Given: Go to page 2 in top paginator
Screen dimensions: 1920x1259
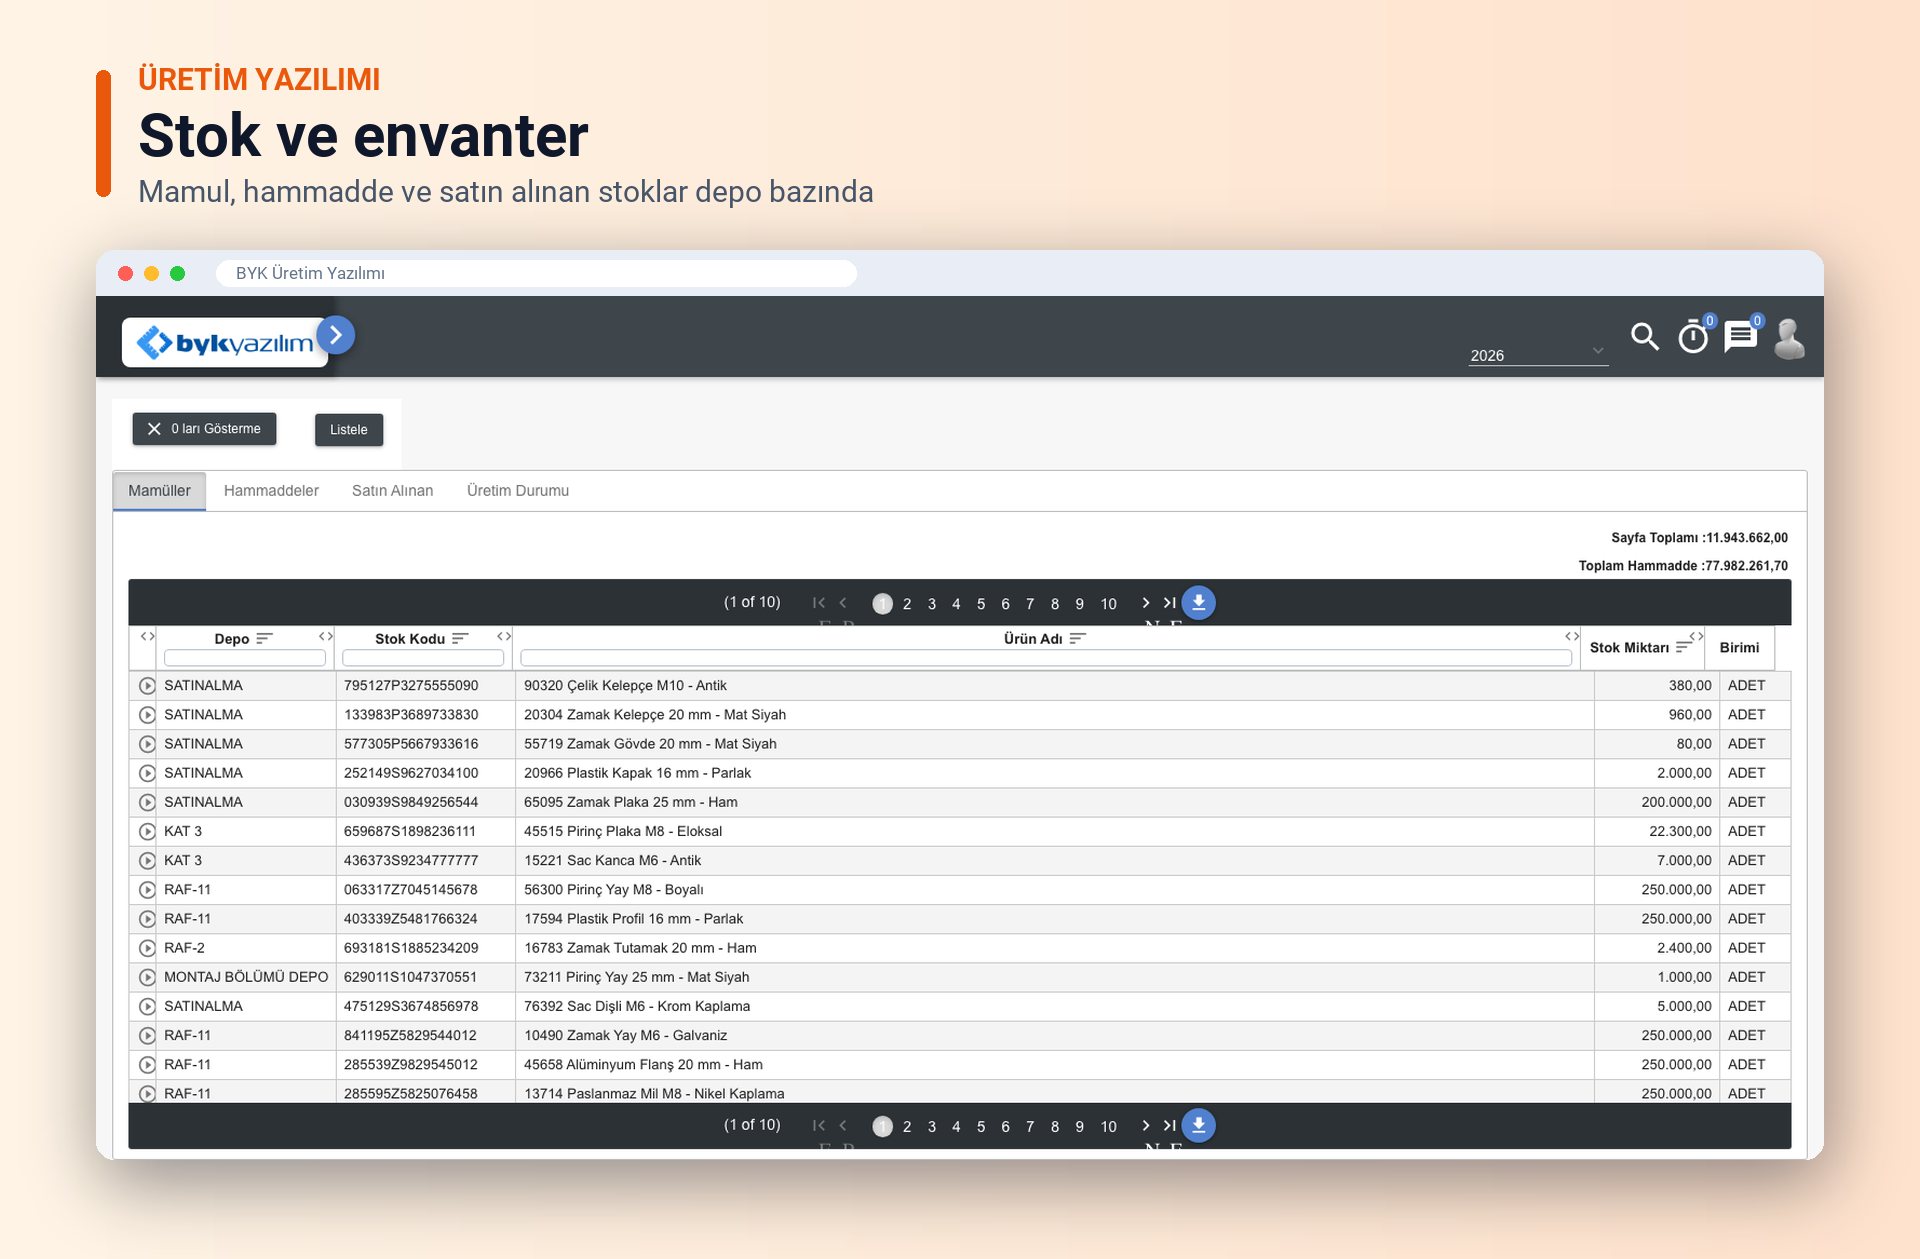Looking at the screenshot, I should tap(907, 603).
